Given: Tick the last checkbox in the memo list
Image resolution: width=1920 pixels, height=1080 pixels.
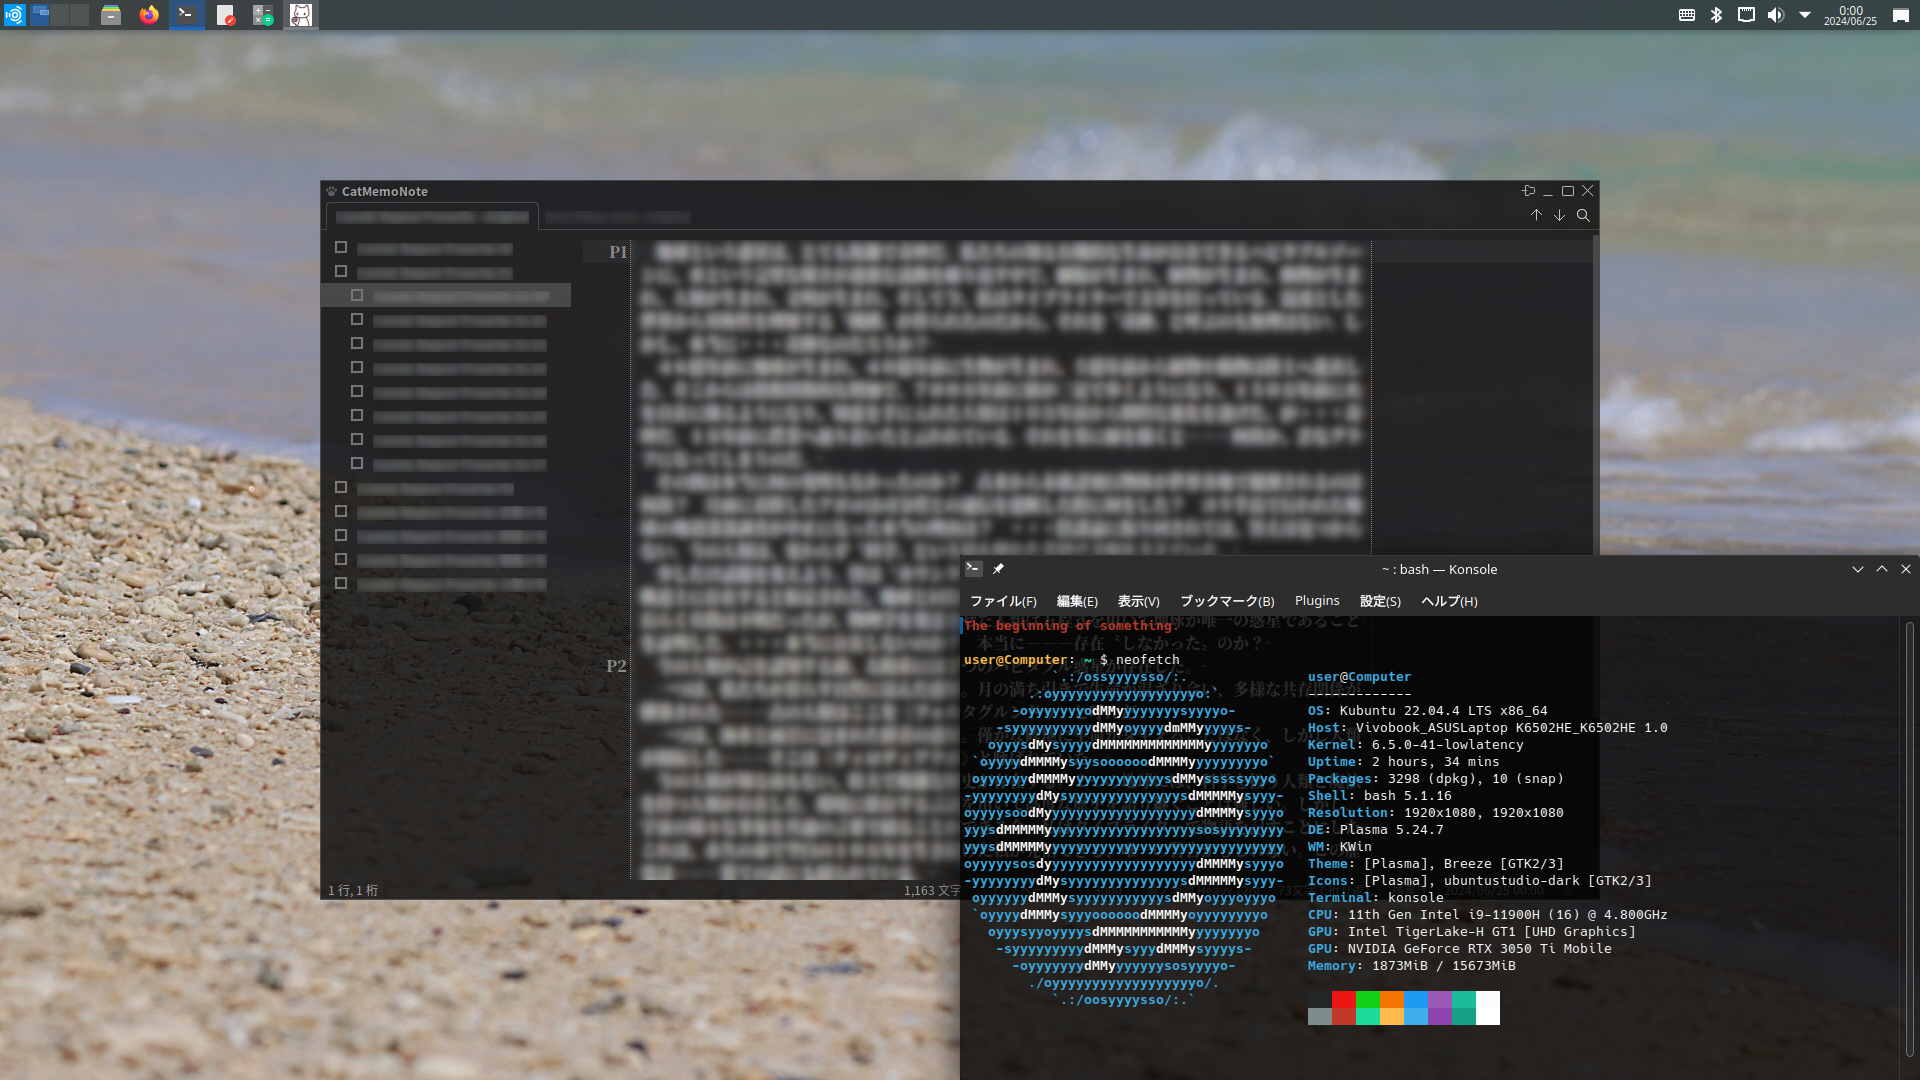Looking at the screenshot, I should coord(341,583).
